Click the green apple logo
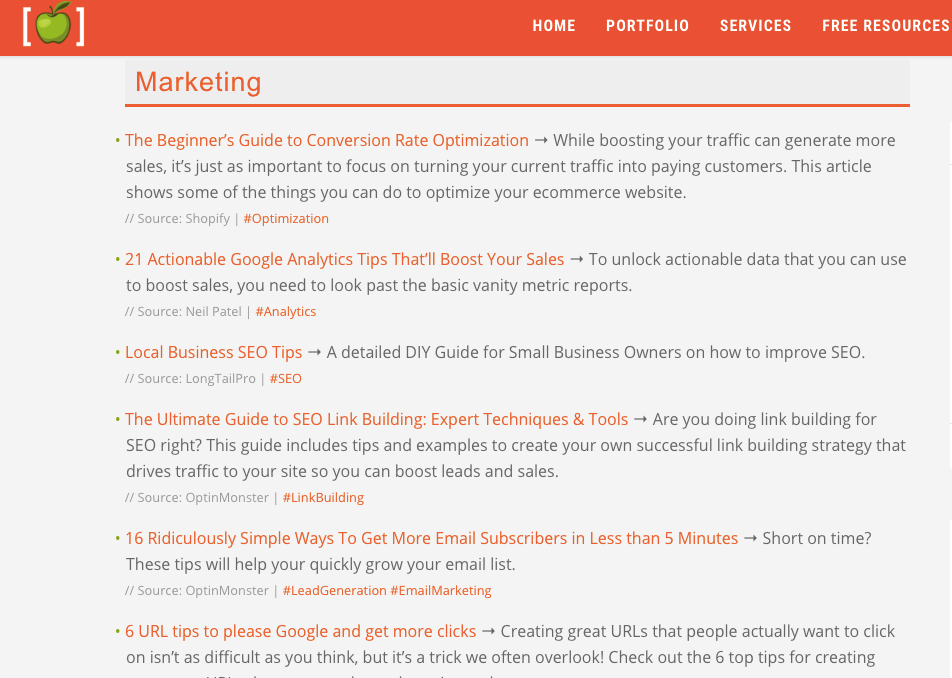 coord(53,24)
